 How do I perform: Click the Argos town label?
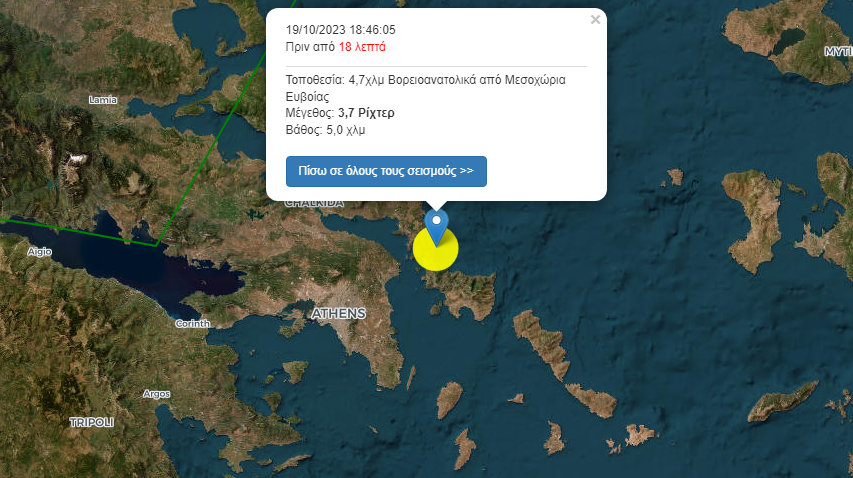(157, 394)
